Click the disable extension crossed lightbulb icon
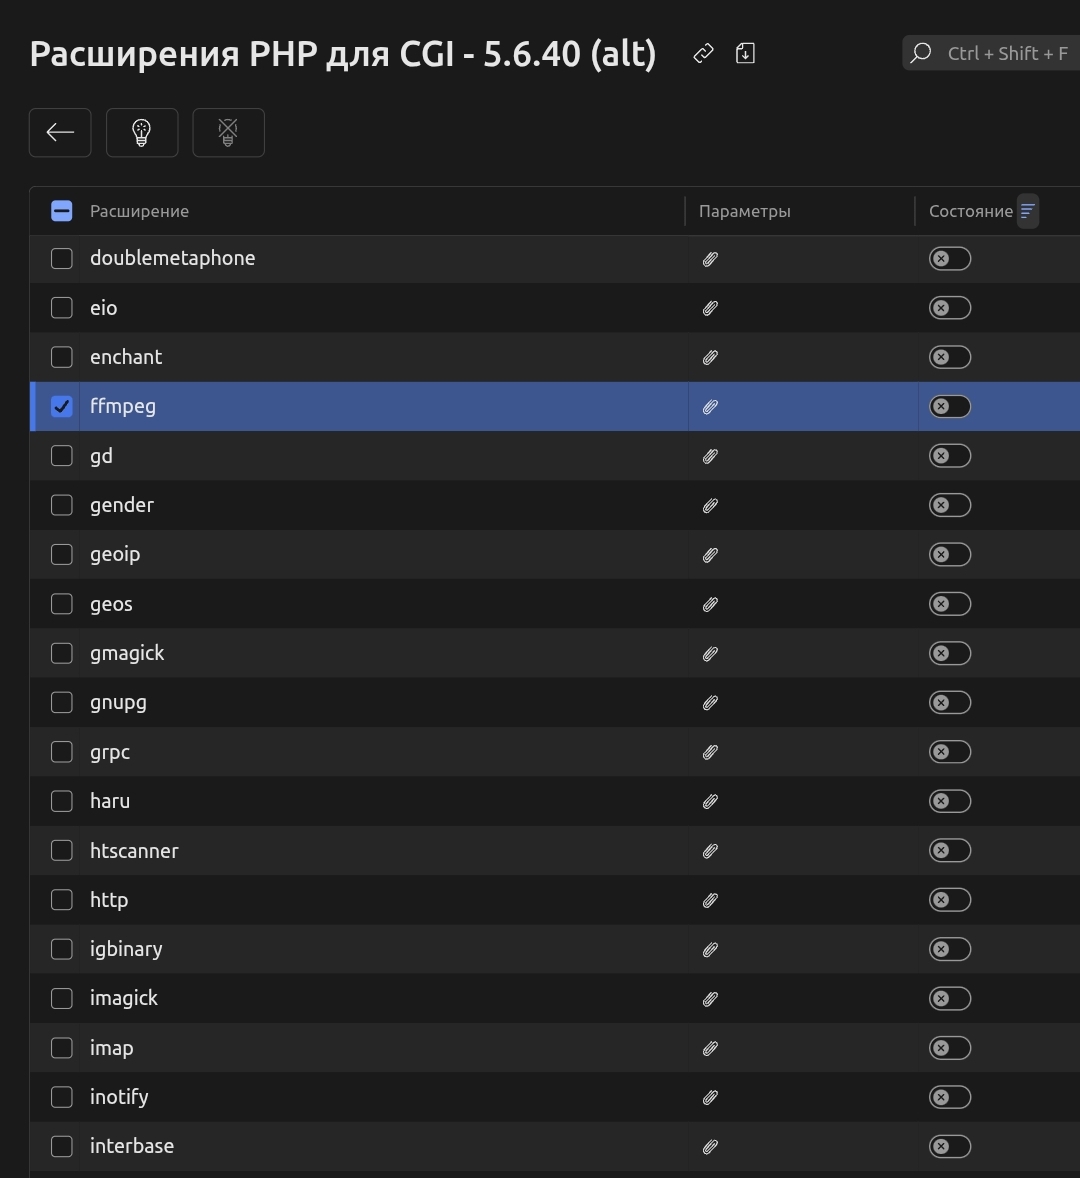The height and width of the screenshot is (1178, 1080). pyautogui.click(x=228, y=132)
